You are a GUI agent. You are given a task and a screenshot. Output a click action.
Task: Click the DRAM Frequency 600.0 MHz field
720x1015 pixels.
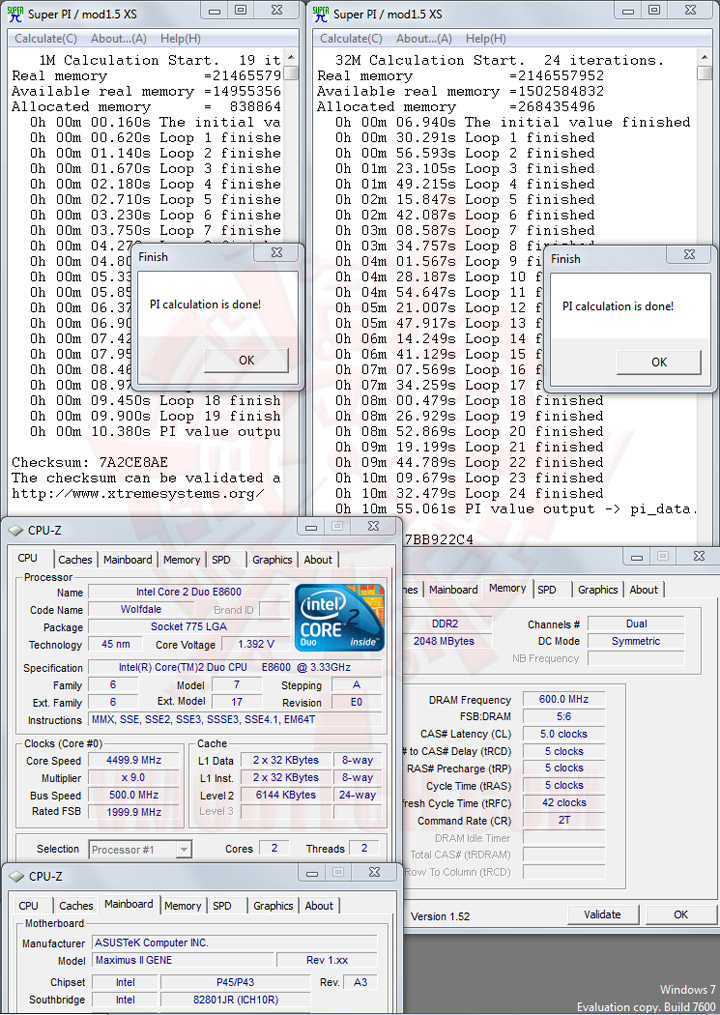pos(563,699)
